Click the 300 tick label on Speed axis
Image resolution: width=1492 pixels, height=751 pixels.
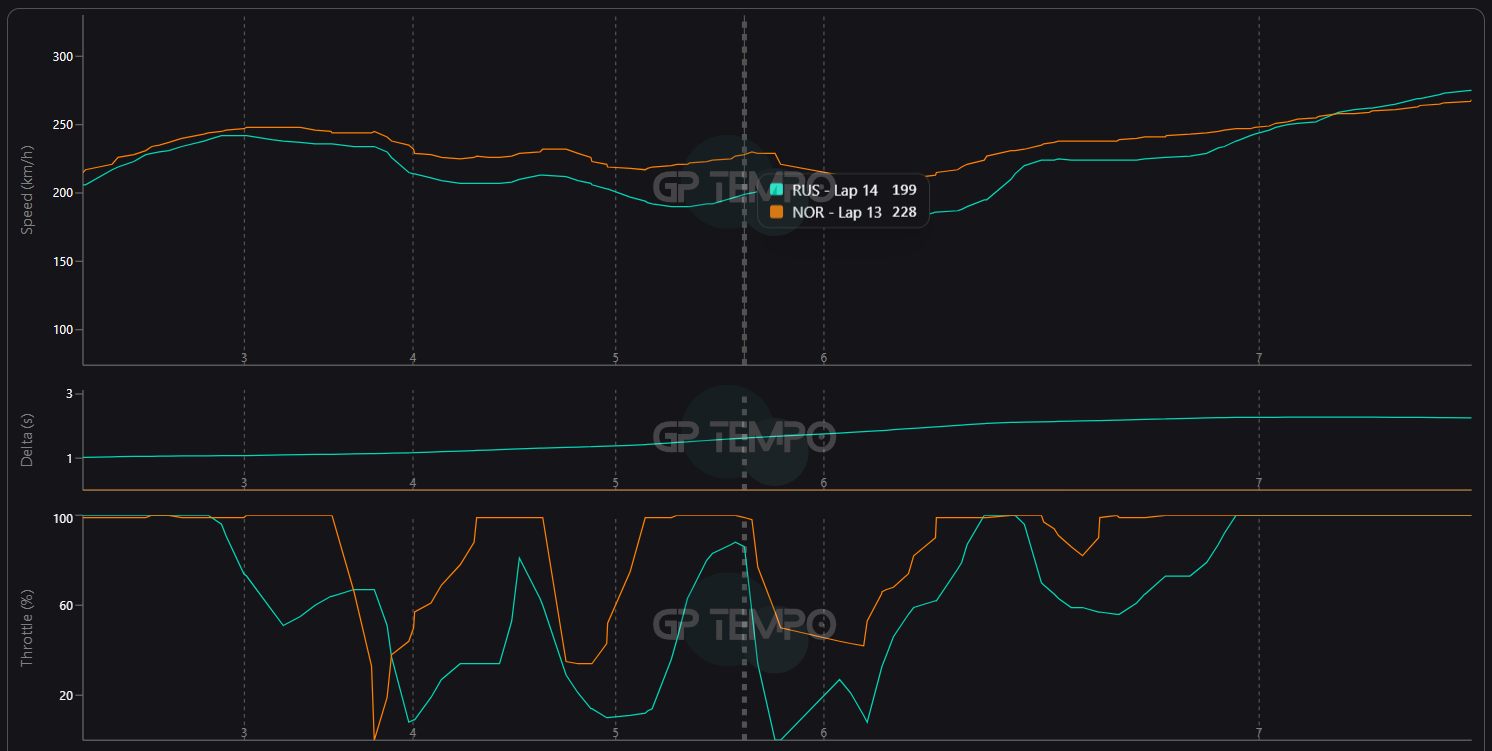tap(63, 56)
